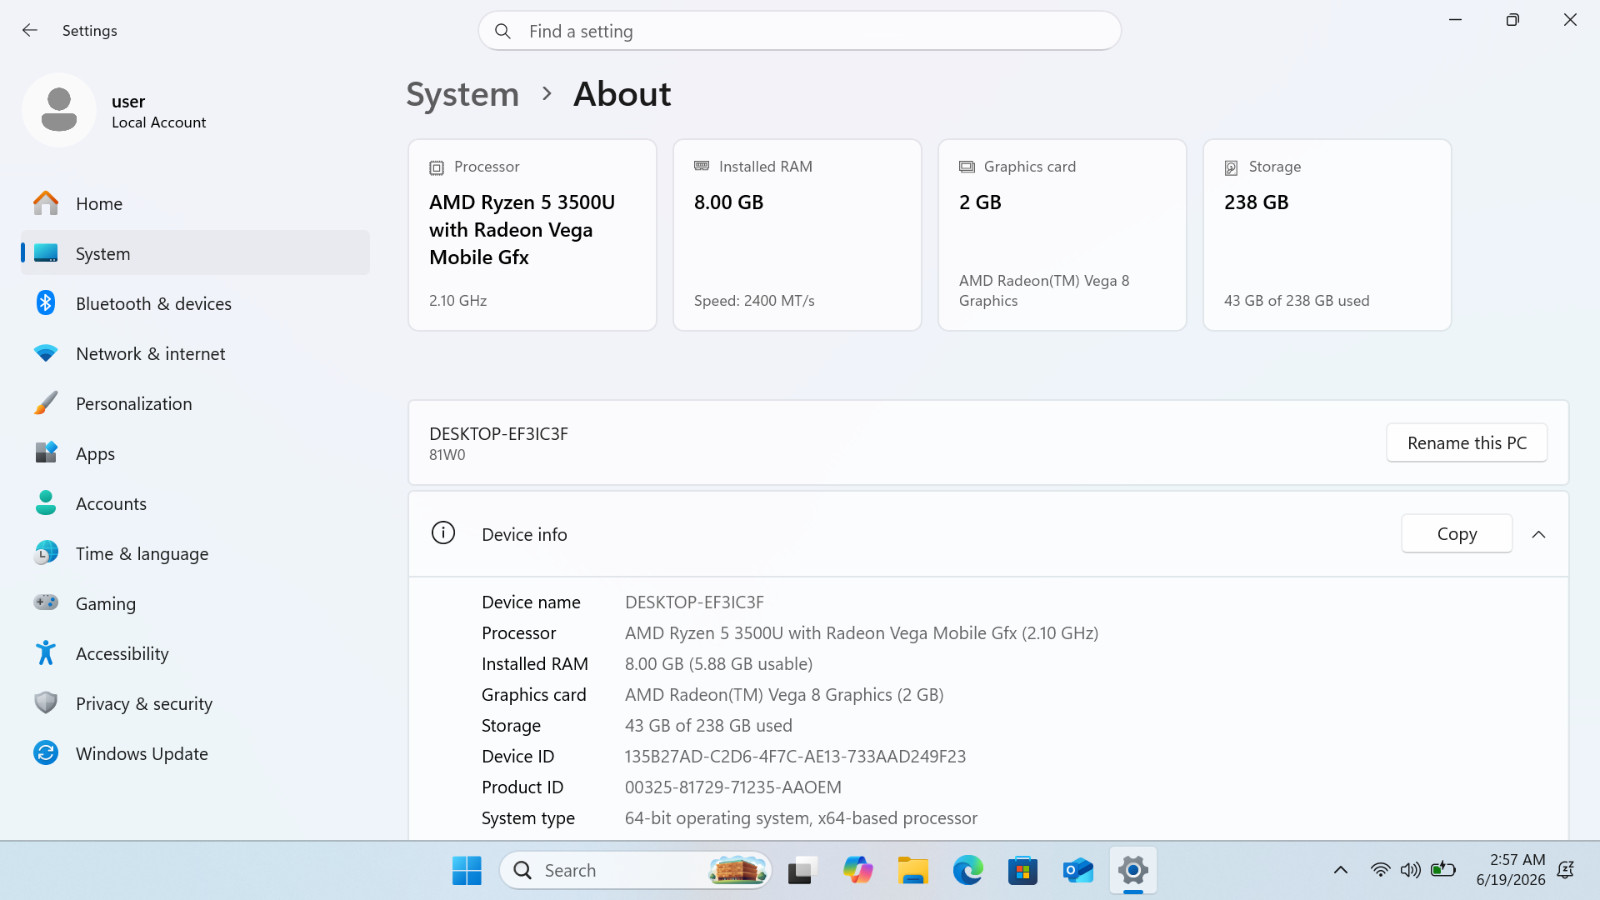The height and width of the screenshot is (900, 1600).
Task: Click the Personalization paintbrush icon
Action: tap(46, 403)
